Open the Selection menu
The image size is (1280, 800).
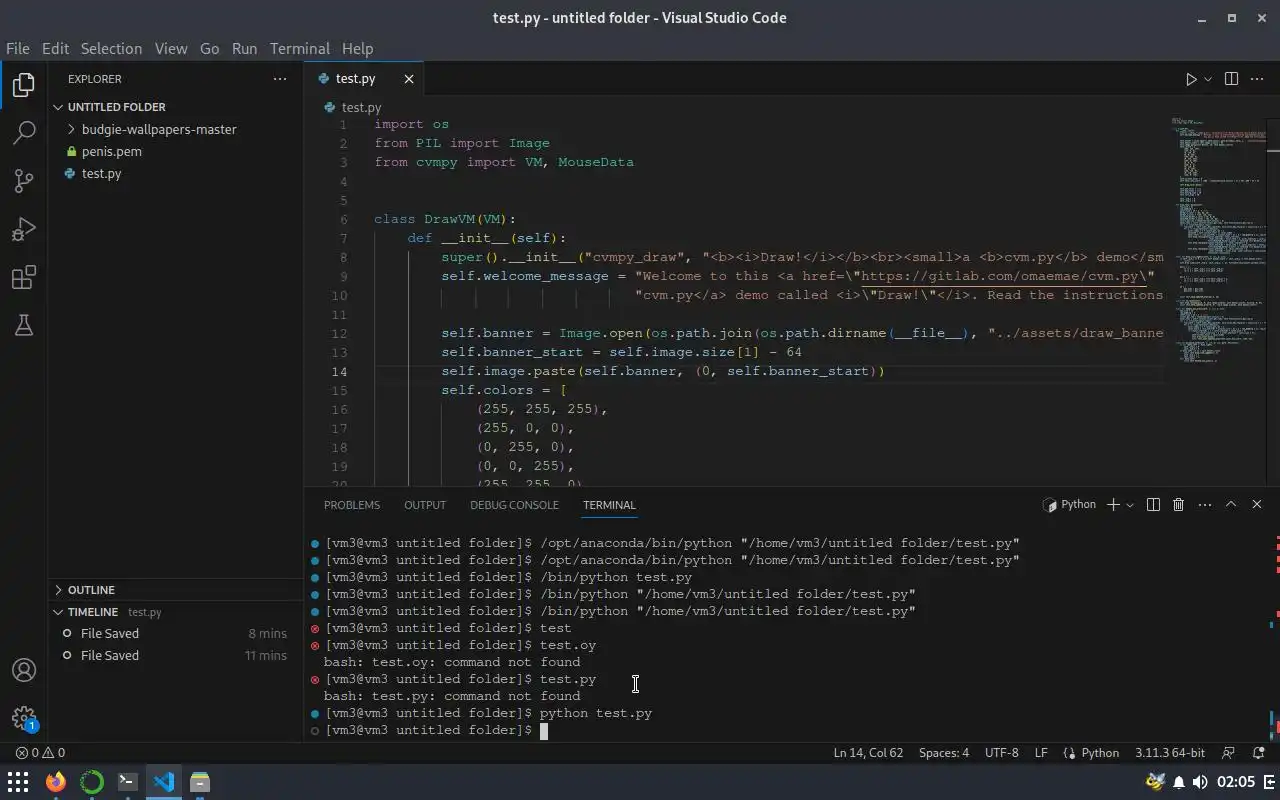111,48
